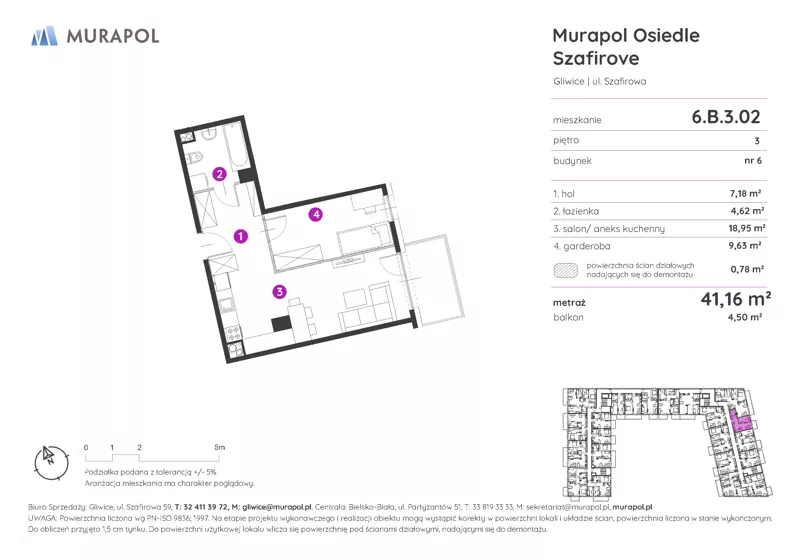The width and height of the screenshot is (792, 560).
Task: Click the building value 'nr 6'
Action: point(753,161)
